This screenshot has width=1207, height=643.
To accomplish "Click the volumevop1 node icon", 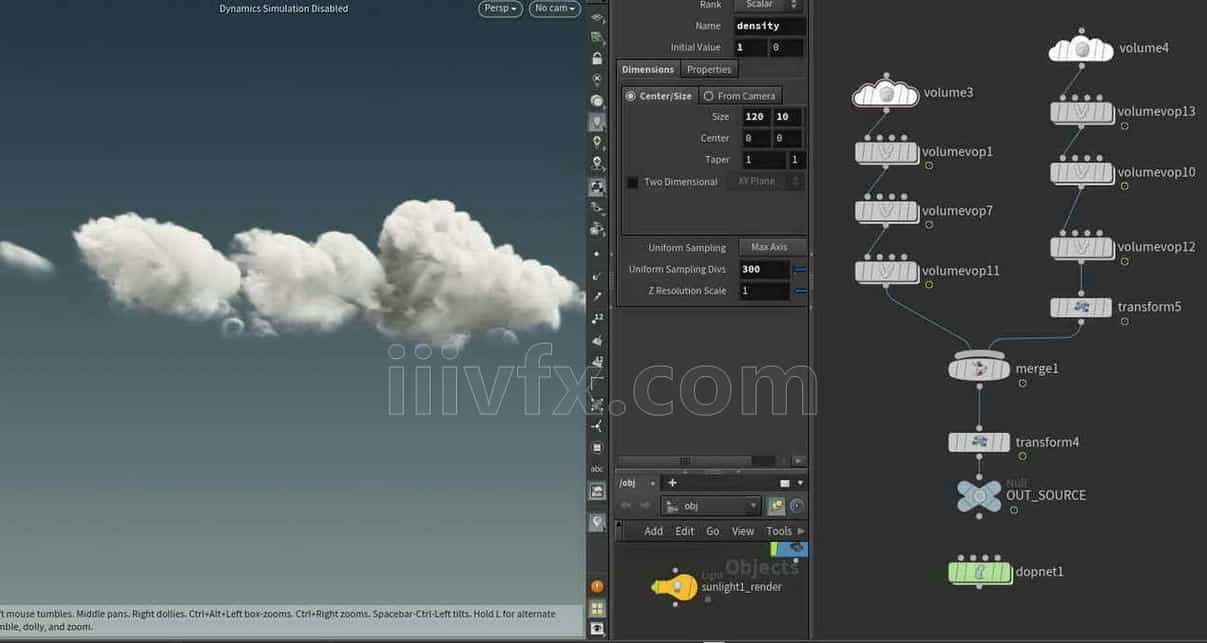I will coord(886,152).
